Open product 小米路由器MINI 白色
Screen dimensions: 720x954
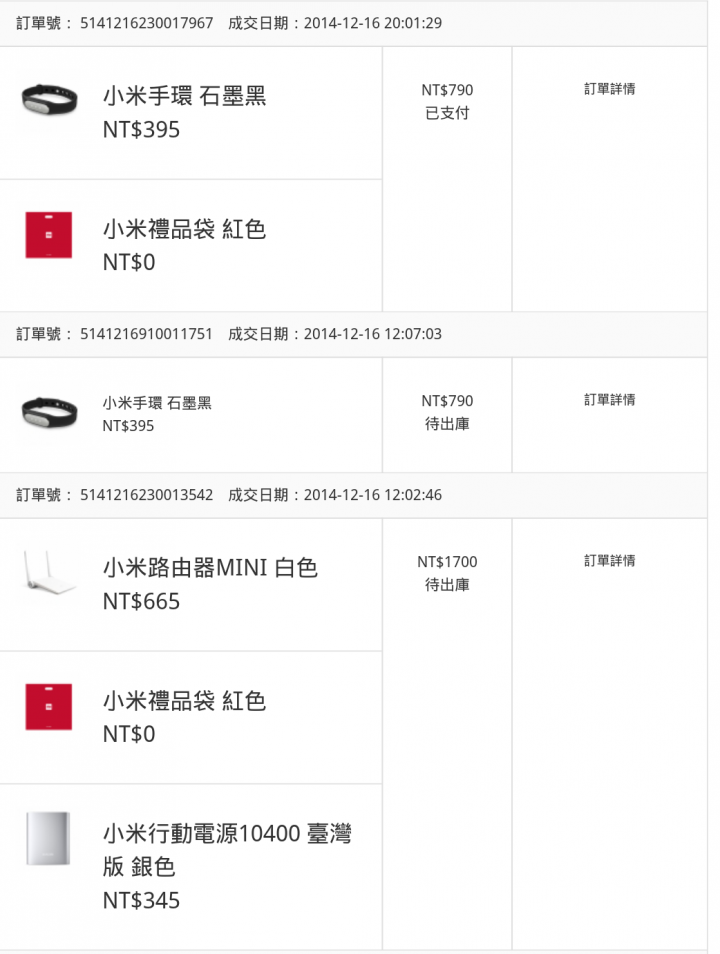point(210,568)
